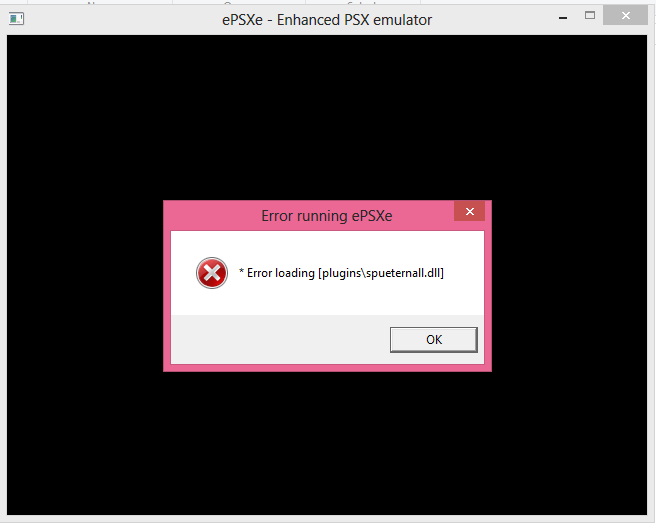The width and height of the screenshot is (656, 523).
Task: Click the "ePSXe - Enhanced PSX emulator" title text
Action: pyautogui.click(x=327, y=20)
